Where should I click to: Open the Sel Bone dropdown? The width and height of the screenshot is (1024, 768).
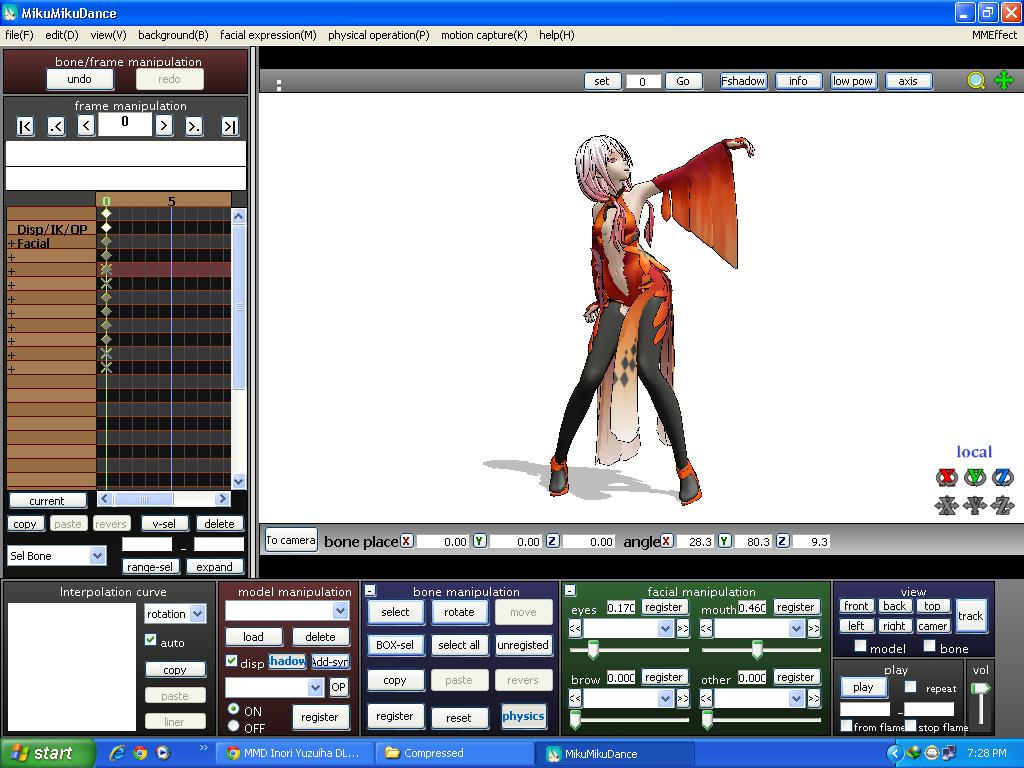pyautogui.click(x=97, y=556)
